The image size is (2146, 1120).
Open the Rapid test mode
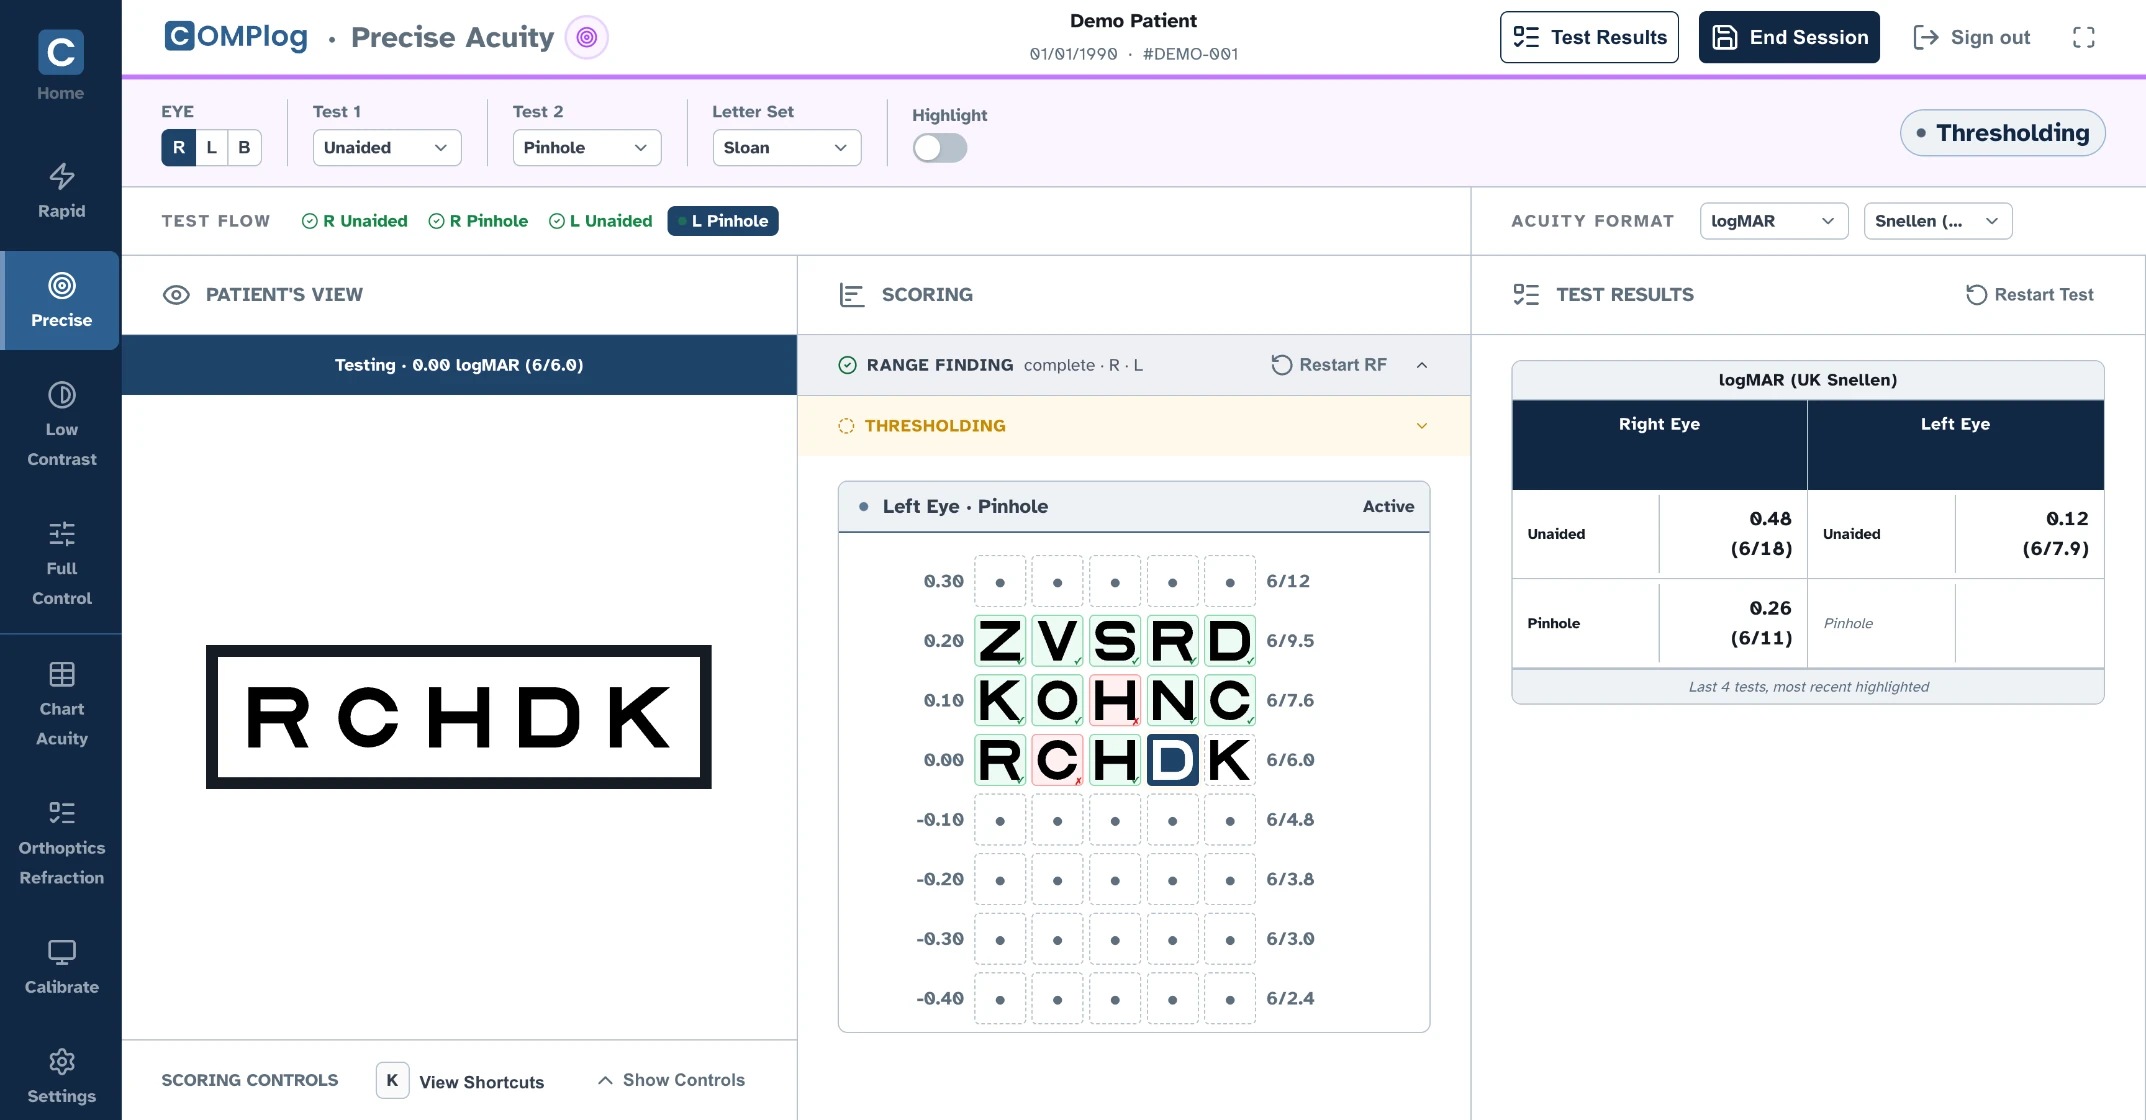[x=61, y=191]
